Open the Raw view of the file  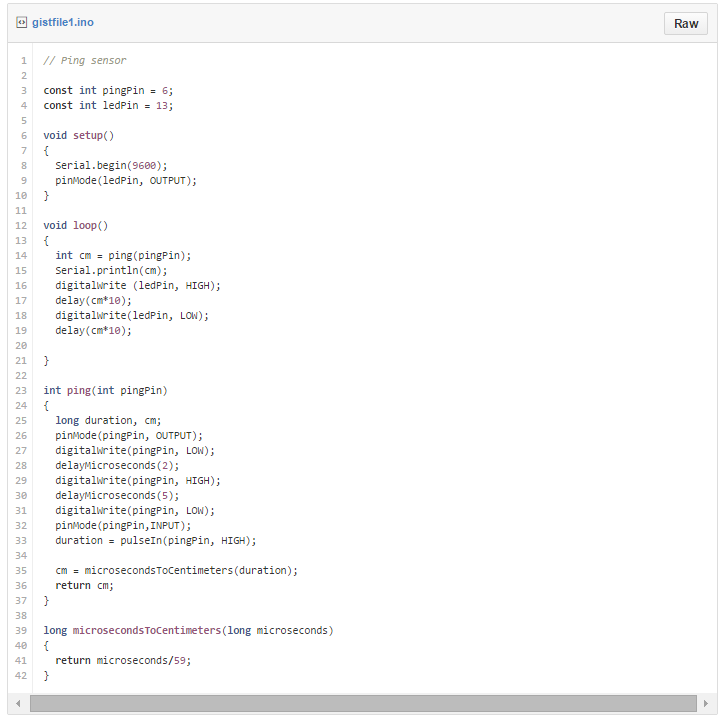point(686,24)
